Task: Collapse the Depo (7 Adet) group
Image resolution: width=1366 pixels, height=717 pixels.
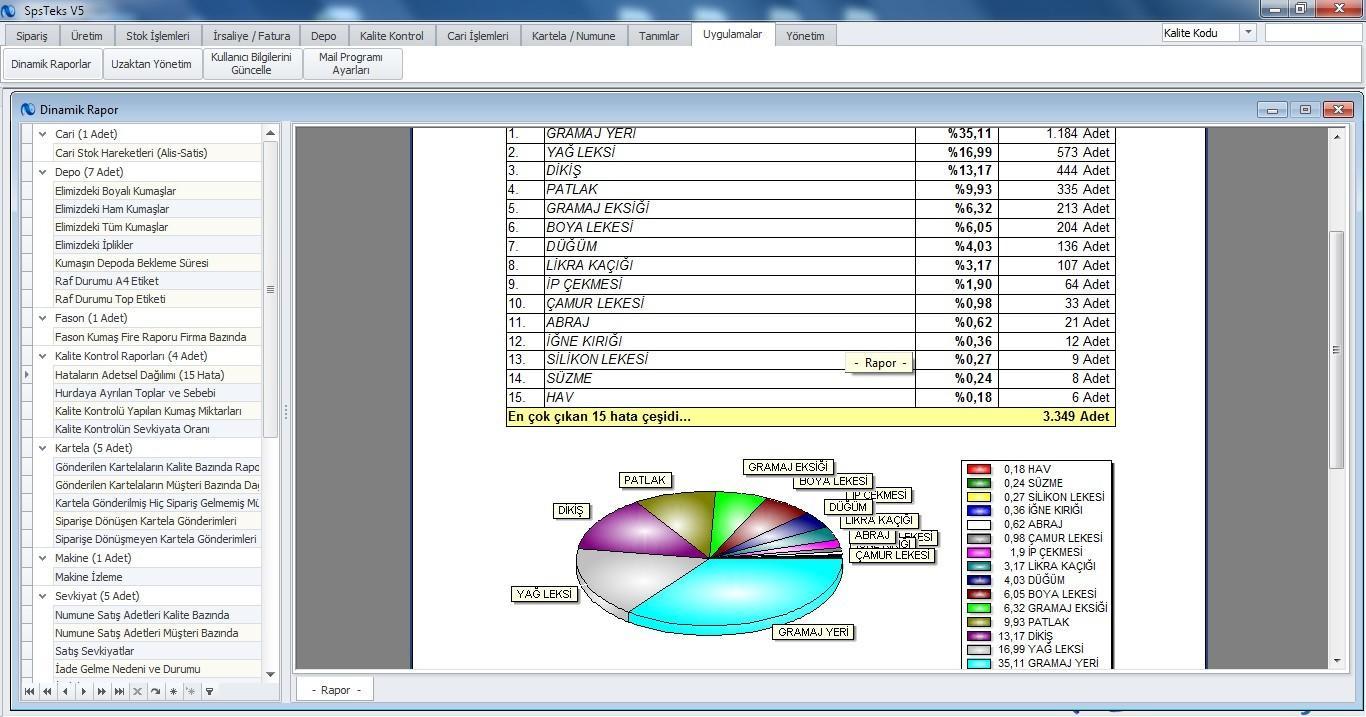Action: click(x=43, y=172)
